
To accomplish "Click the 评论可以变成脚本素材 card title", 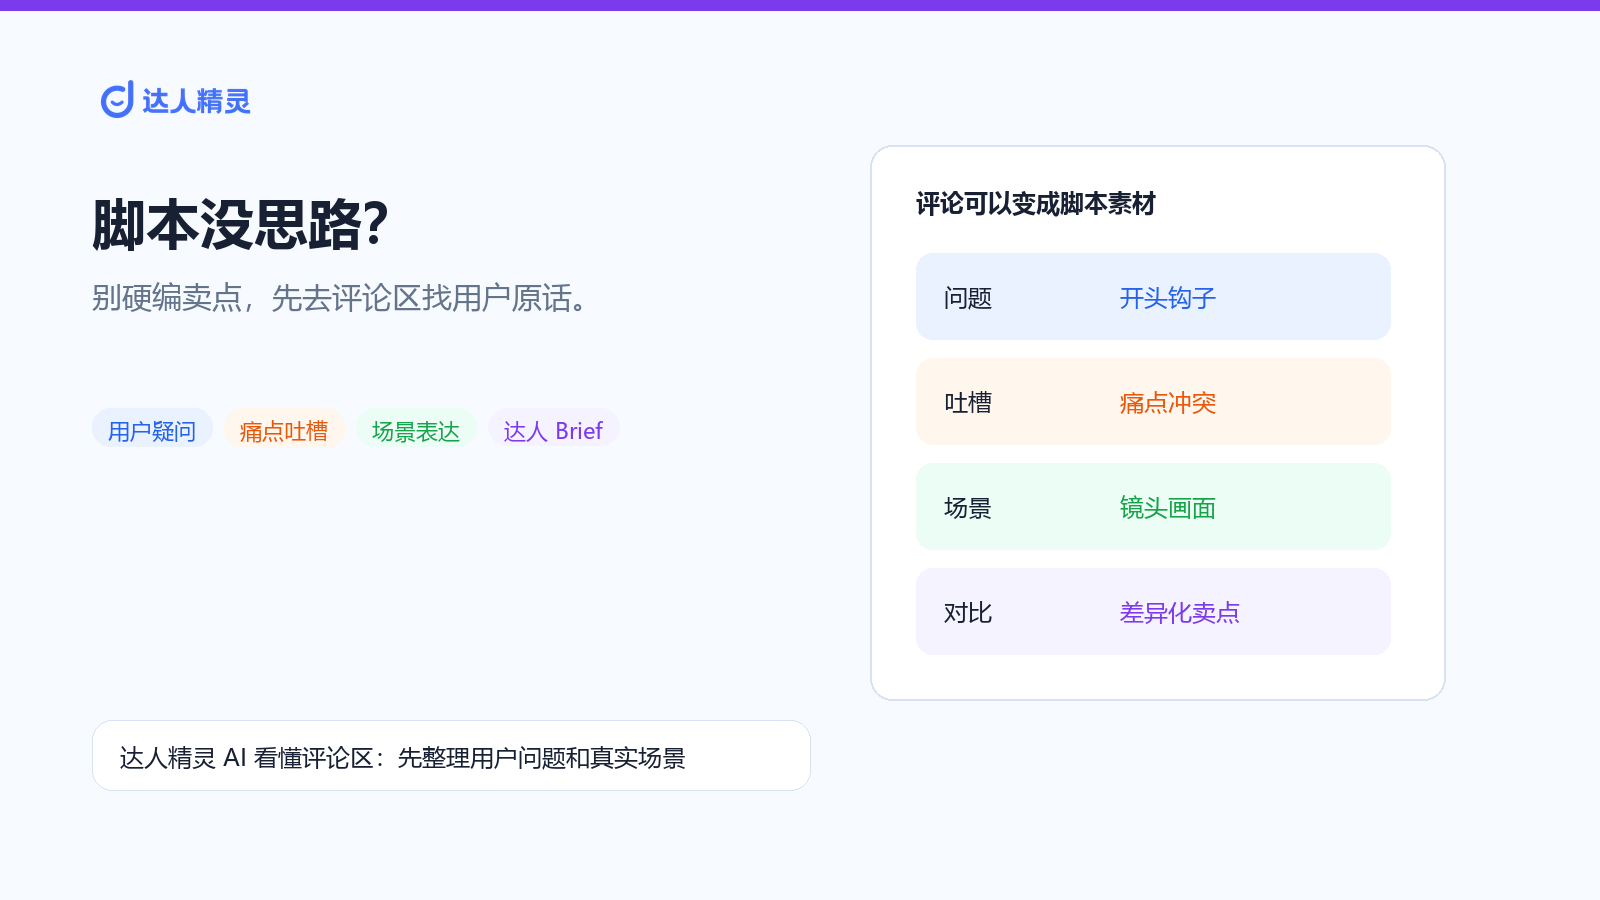I will click(x=1035, y=204).
